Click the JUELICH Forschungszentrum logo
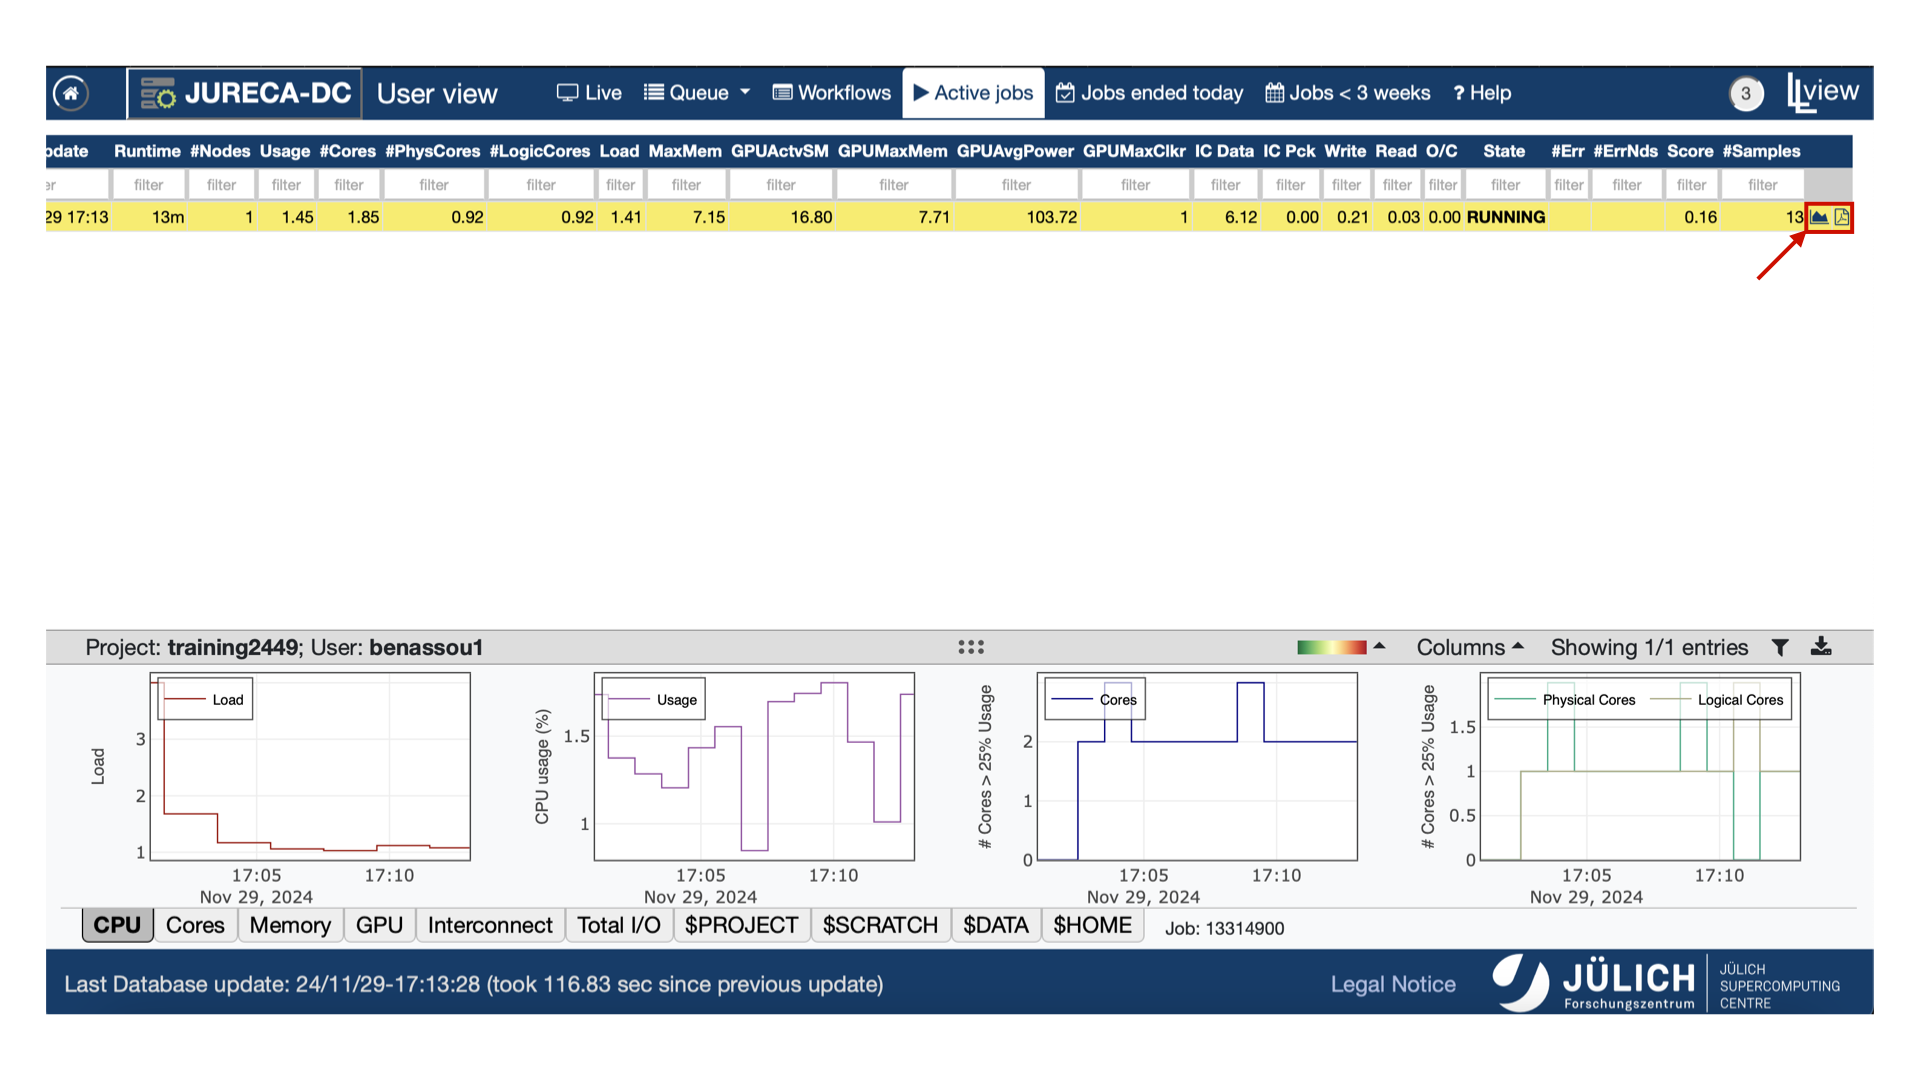 point(1595,983)
